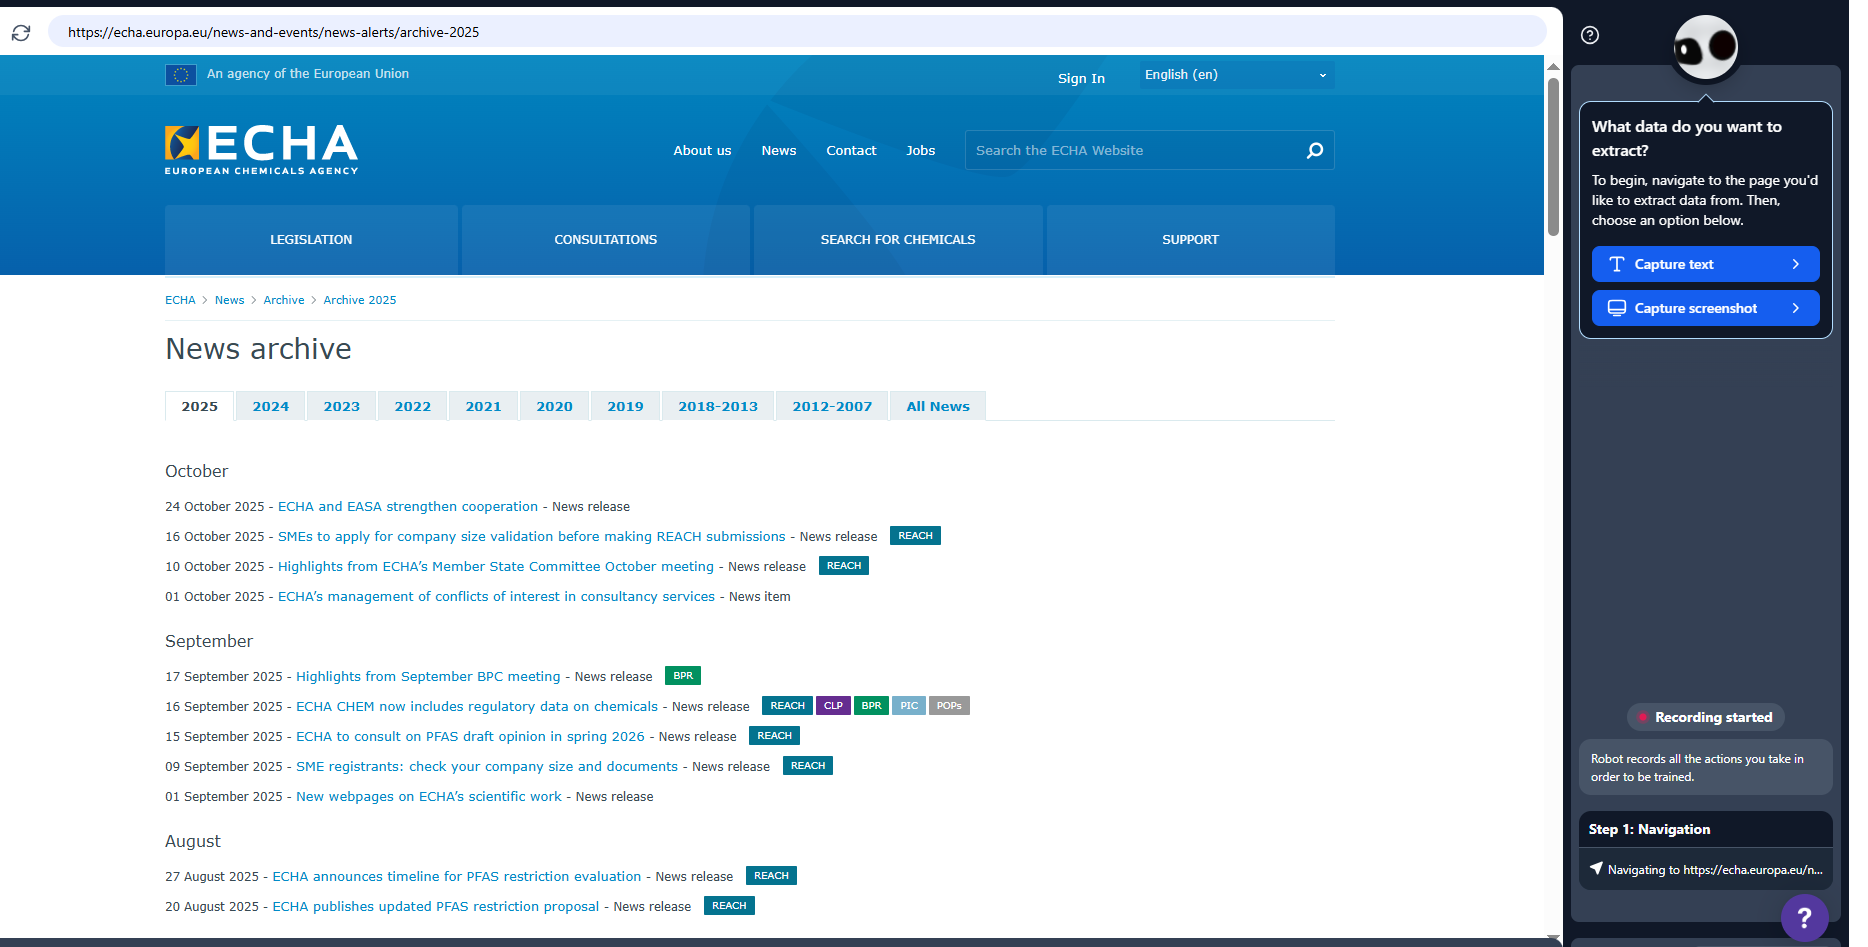Switch to the 2024 archive tab
Screen dimensions: 1868x947
tap(270, 406)
